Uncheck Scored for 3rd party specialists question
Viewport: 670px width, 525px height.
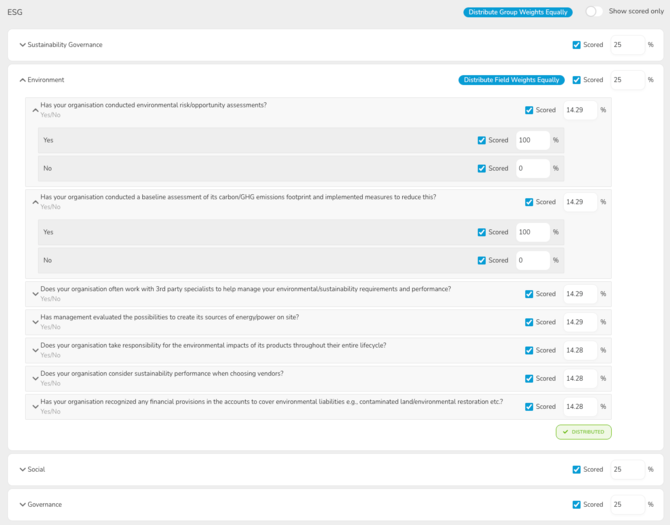coord(529,294)
